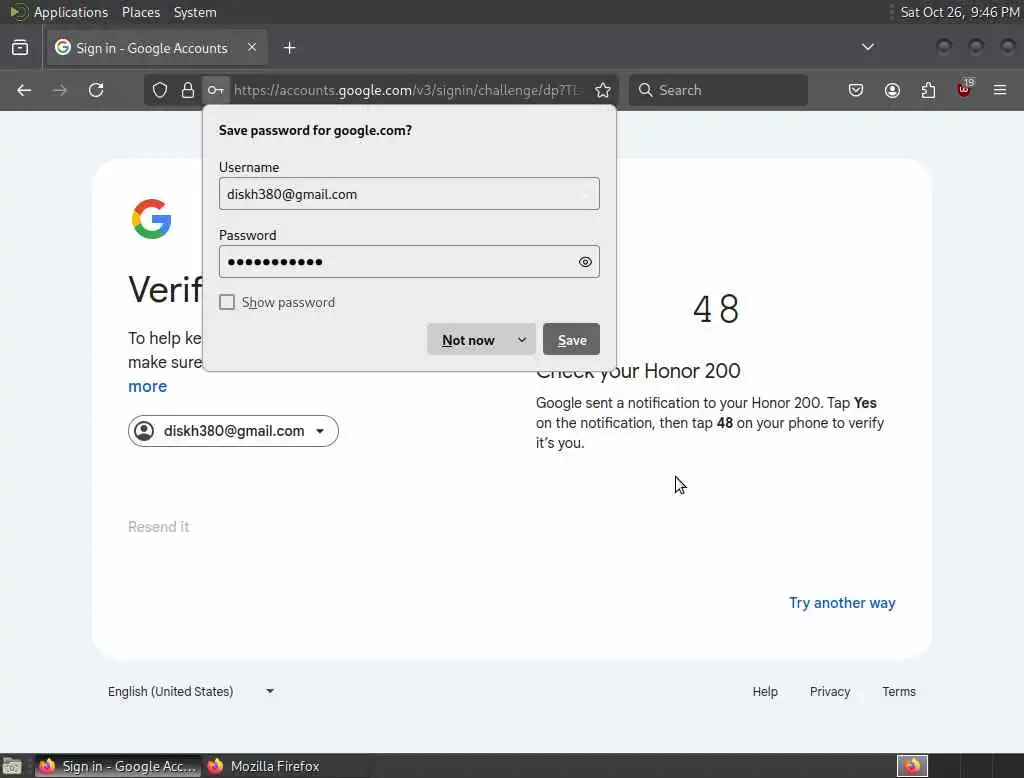The width and height of the screenshot is (1024, 778).
Task: Select the Sign in - Google Accounts tab
Action: [x=157, y=48]
